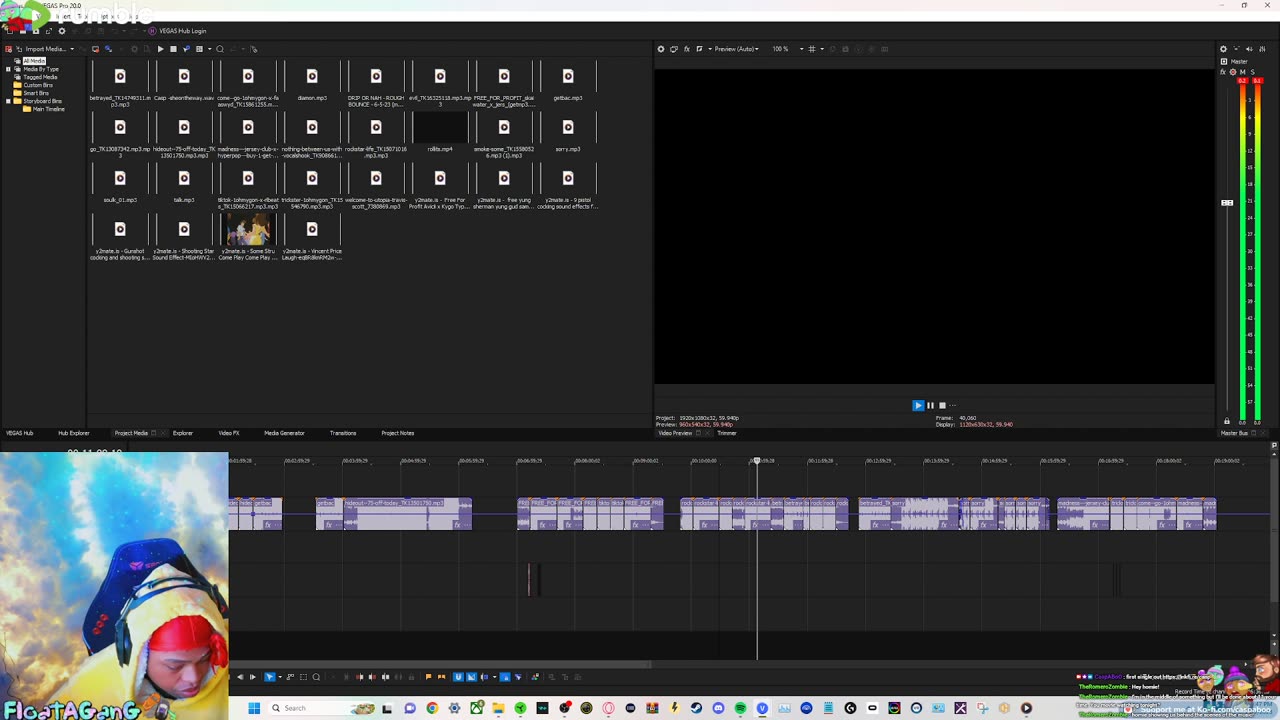
Task: Open Master bus FX icon
Action: [x=1224, y=72]
